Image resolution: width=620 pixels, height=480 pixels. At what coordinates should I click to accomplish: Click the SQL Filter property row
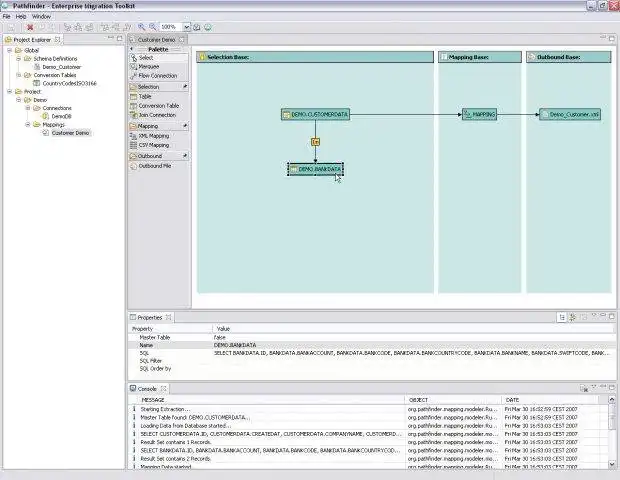[371, 361]
